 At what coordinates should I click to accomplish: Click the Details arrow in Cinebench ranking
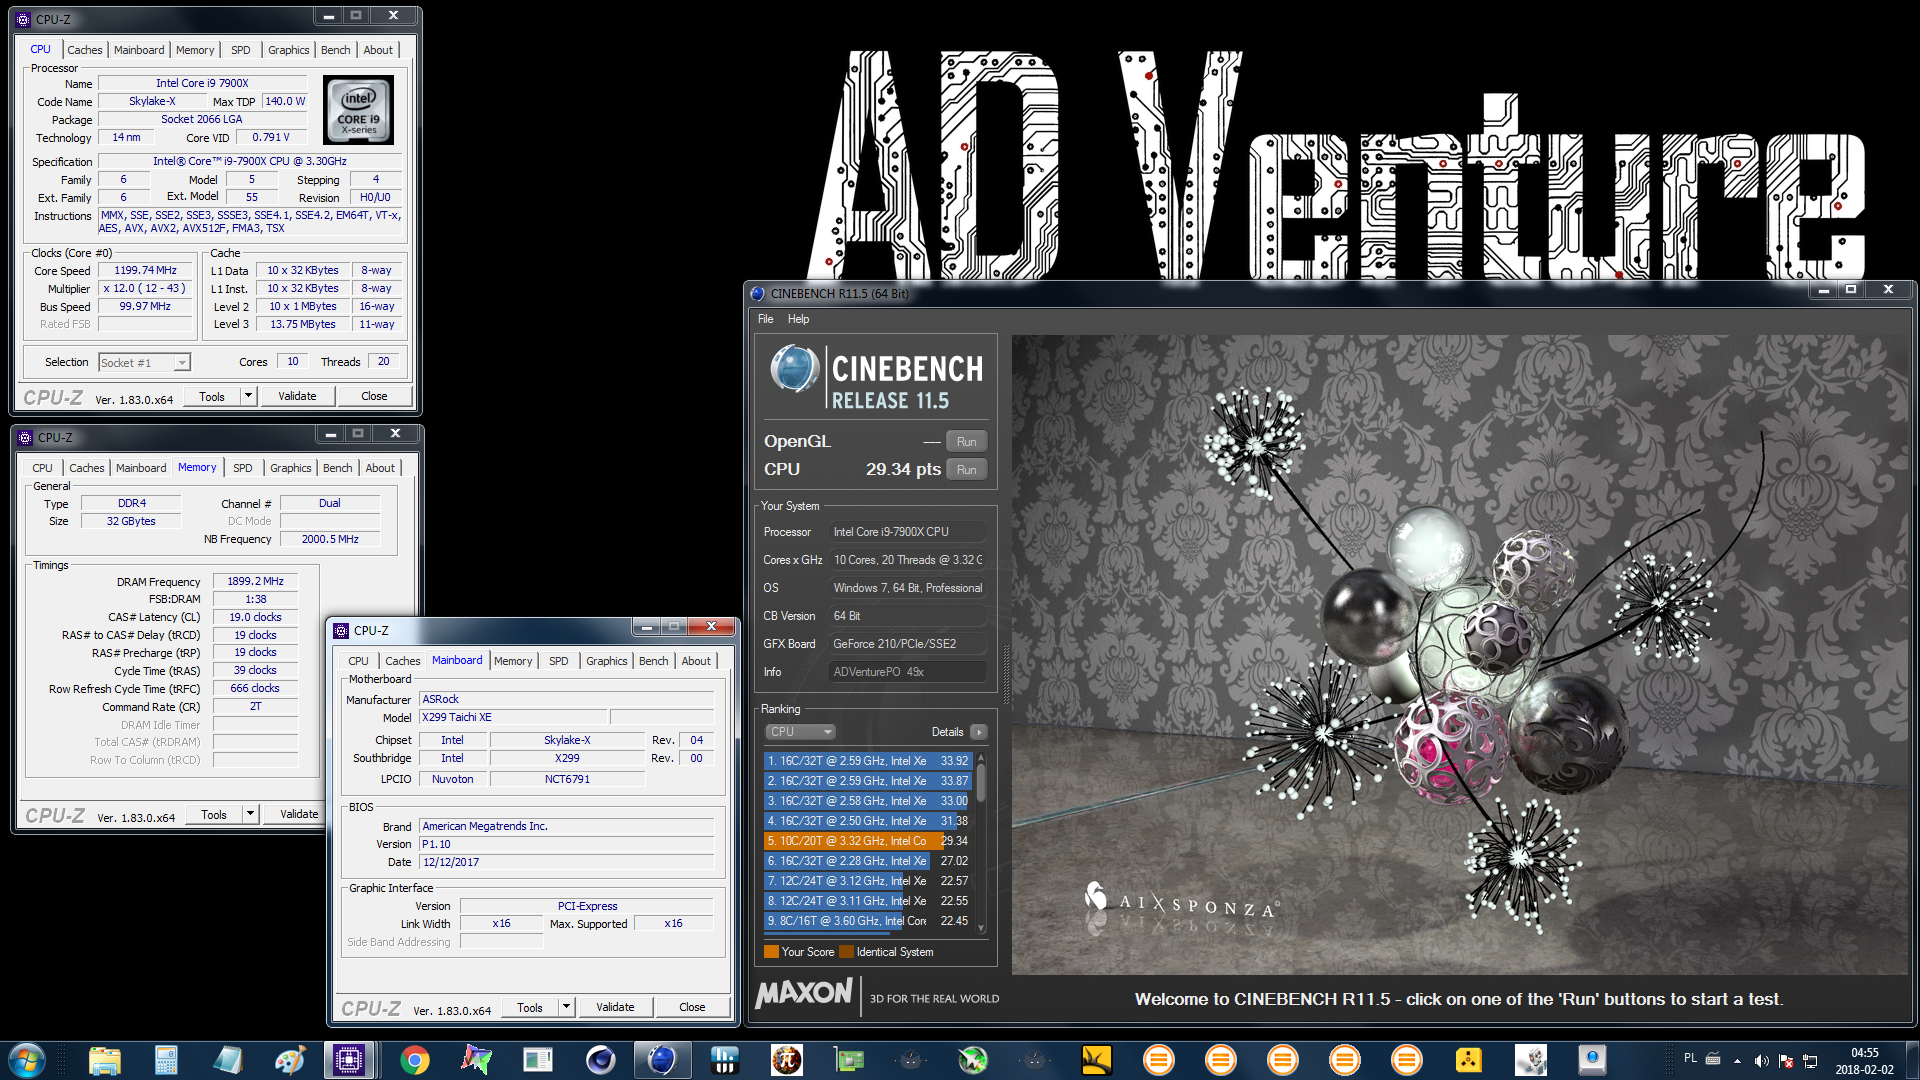[x=978, y=732]
